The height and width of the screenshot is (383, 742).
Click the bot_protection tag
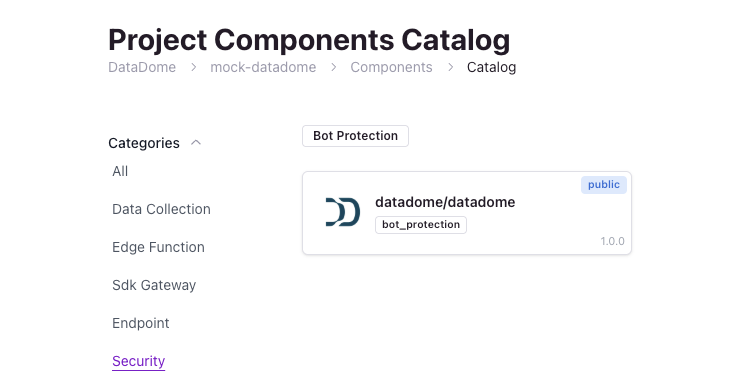pos(421,225)
